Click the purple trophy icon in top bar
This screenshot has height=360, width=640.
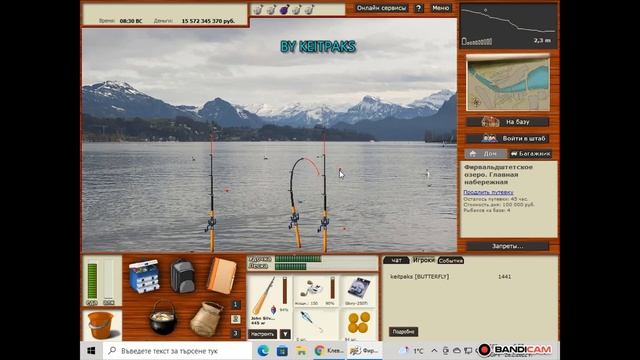point(284,9)
